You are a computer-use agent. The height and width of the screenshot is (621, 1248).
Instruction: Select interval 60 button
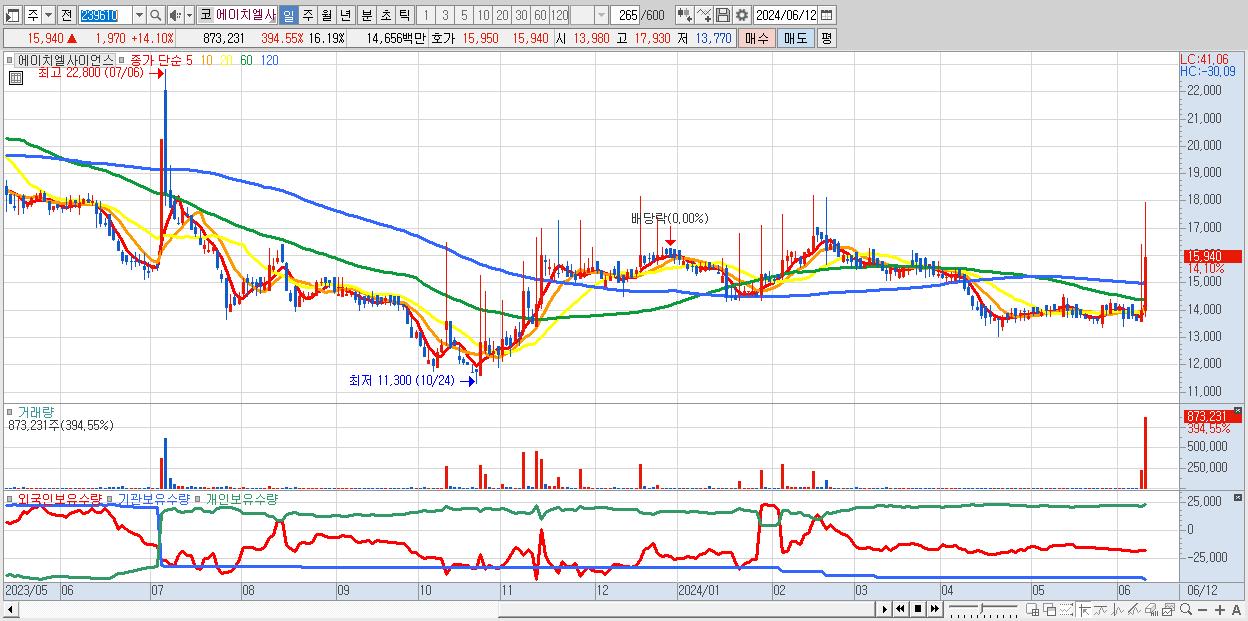[540, 15]
